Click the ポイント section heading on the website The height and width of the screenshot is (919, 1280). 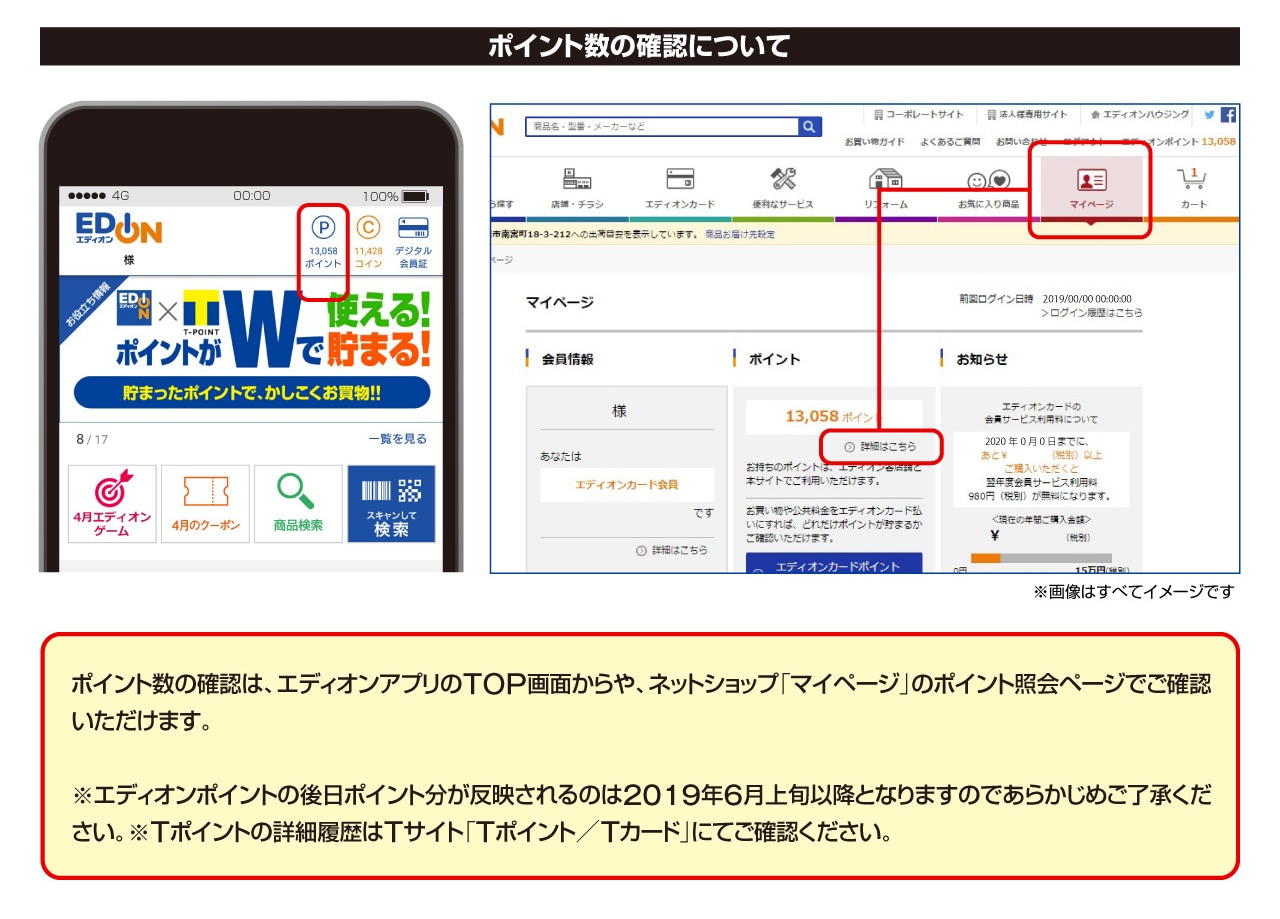tap(775, 359)
